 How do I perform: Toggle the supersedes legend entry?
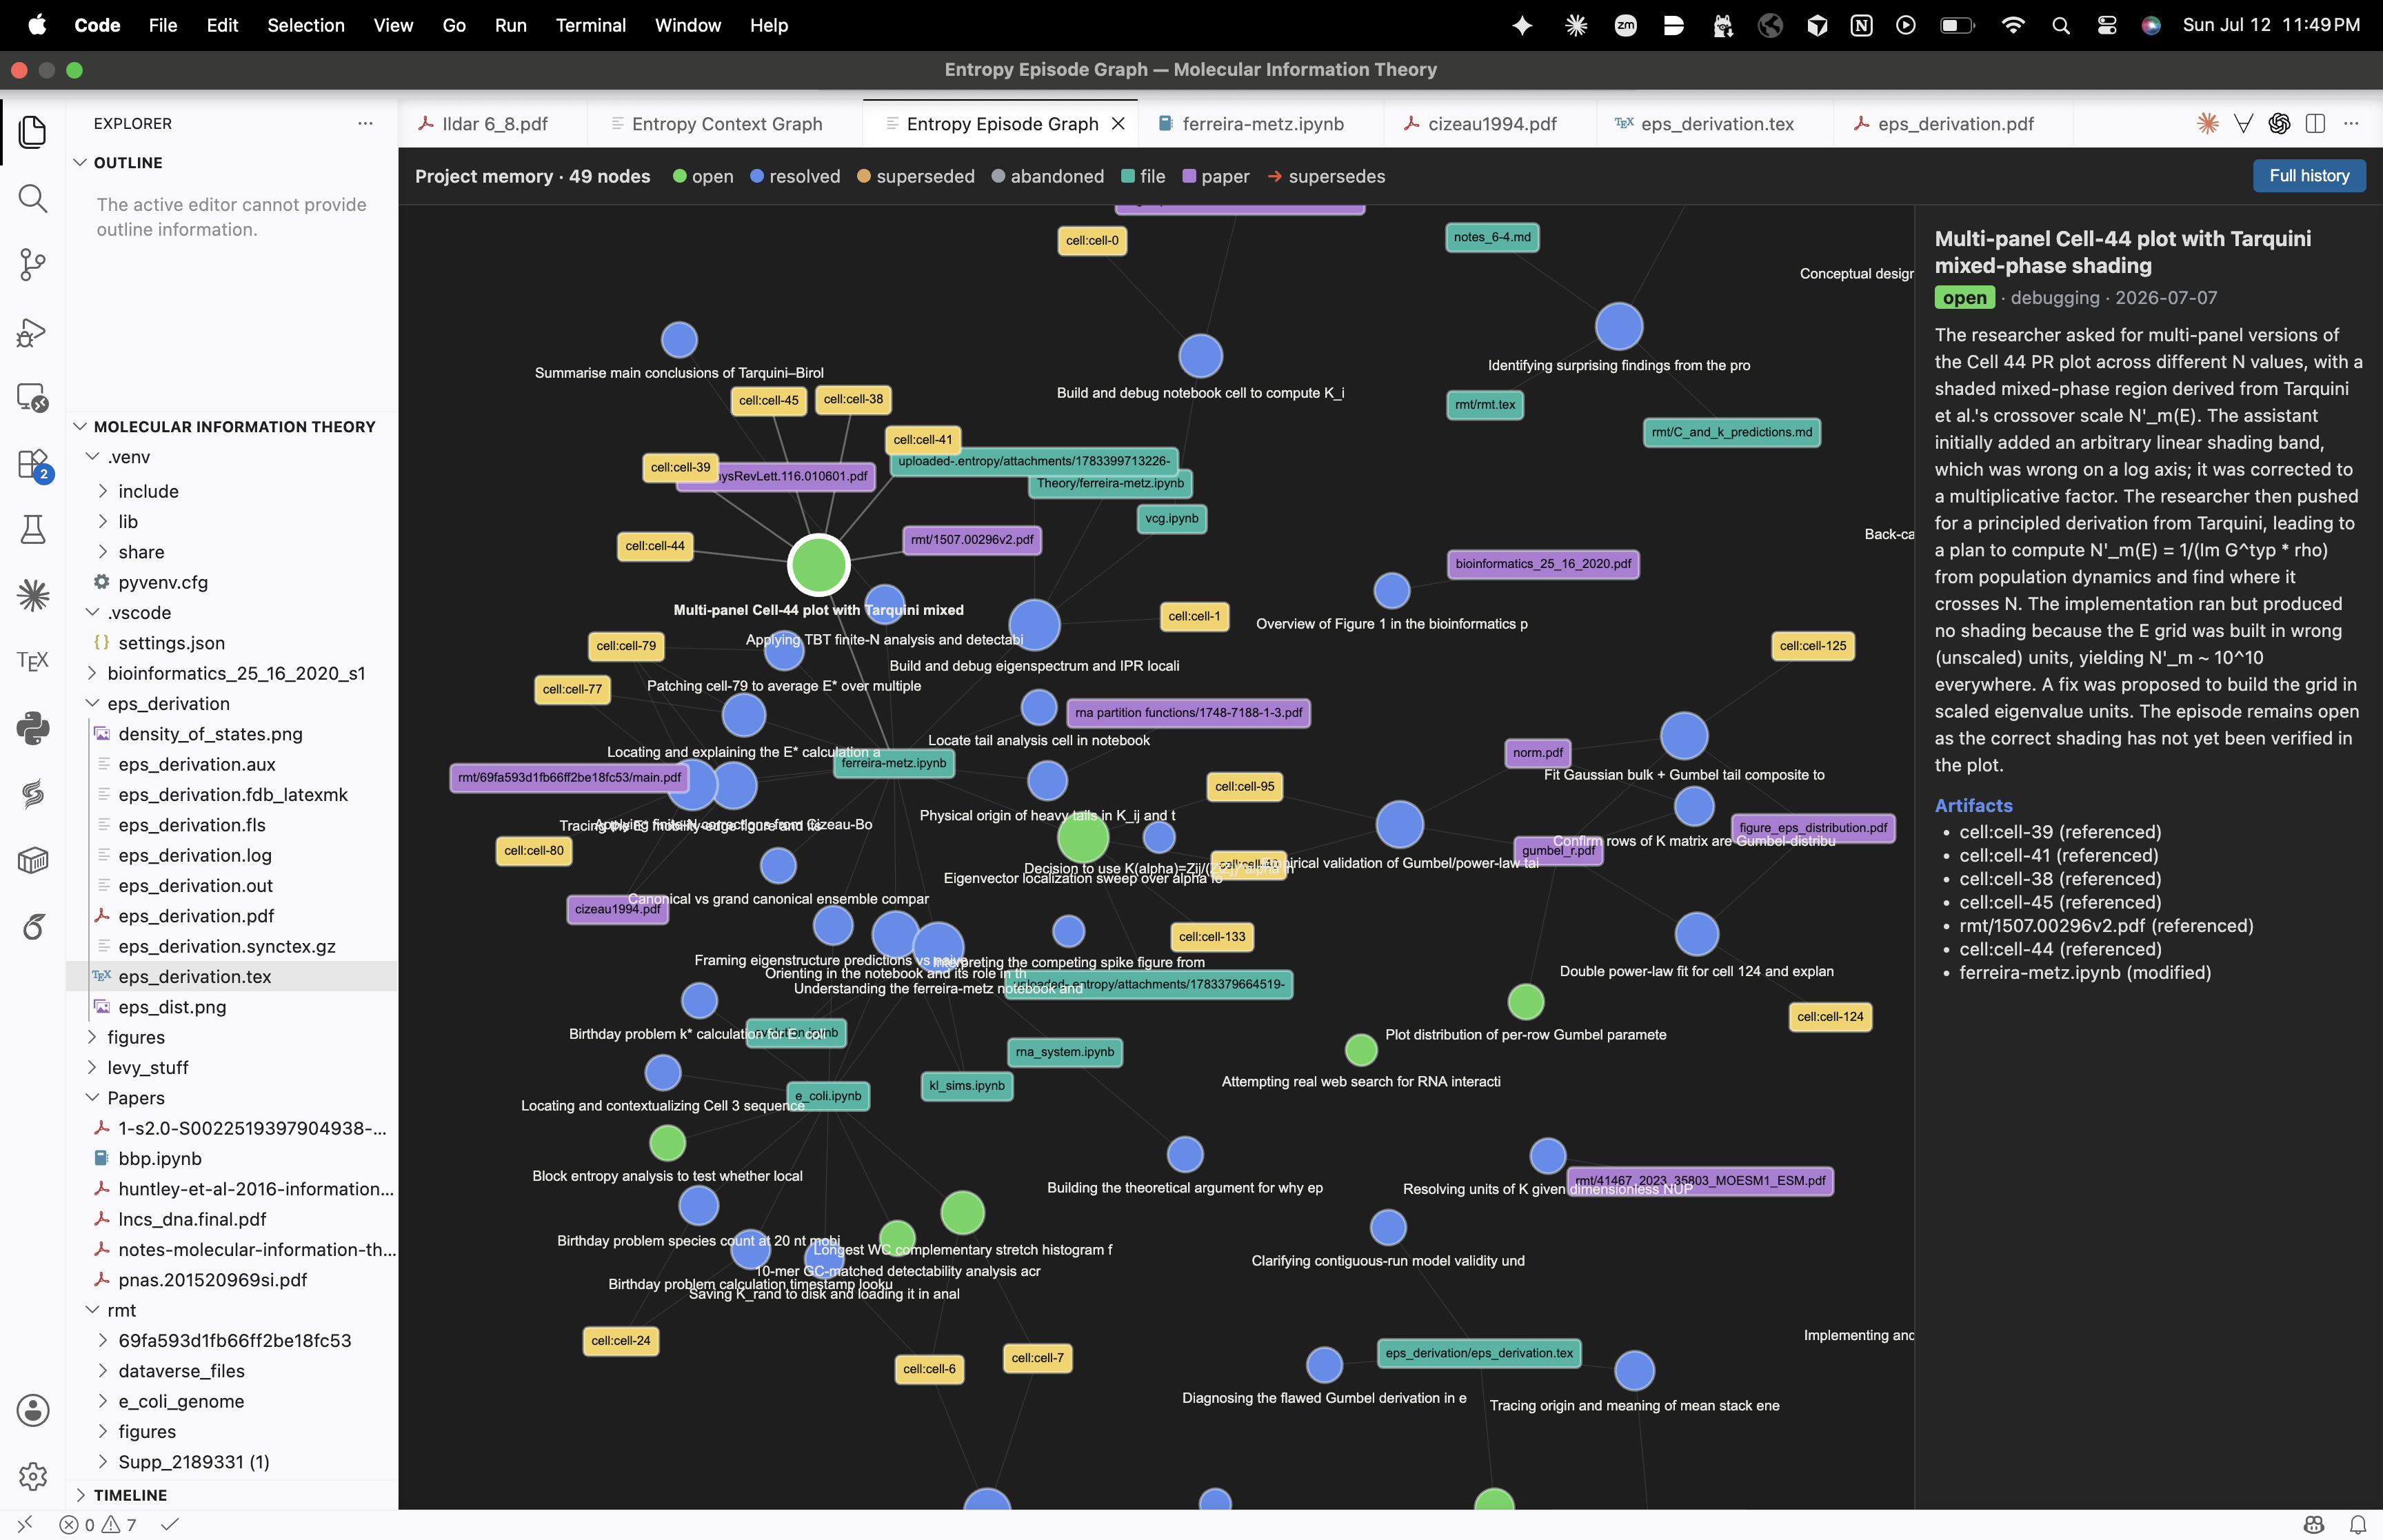(x=1326, y=176)
